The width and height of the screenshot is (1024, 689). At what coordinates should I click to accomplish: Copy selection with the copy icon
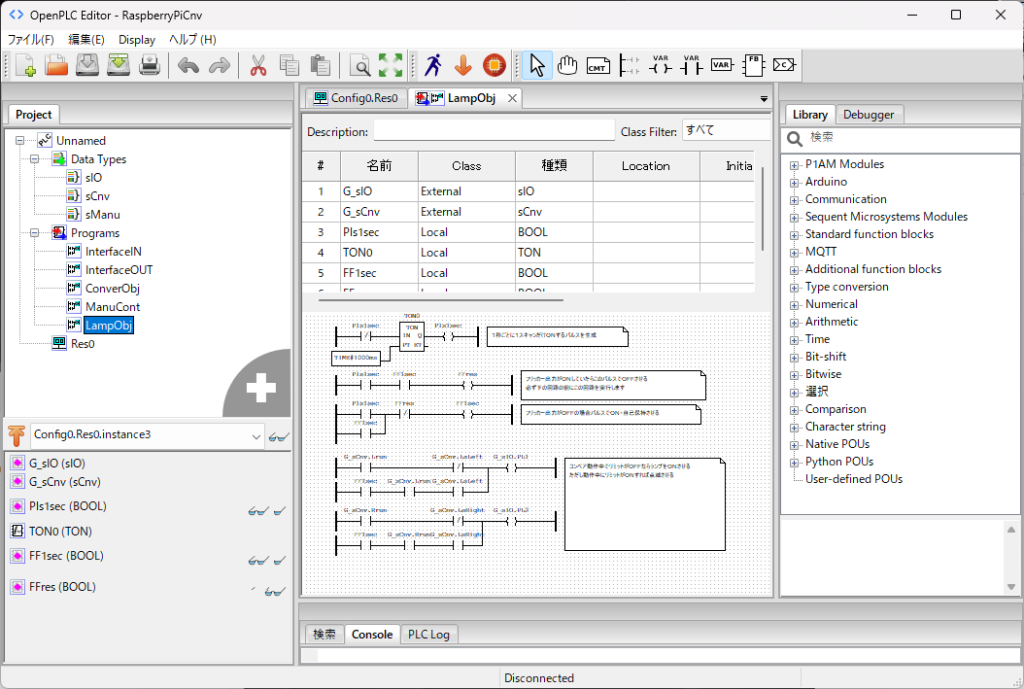[289, 65]
